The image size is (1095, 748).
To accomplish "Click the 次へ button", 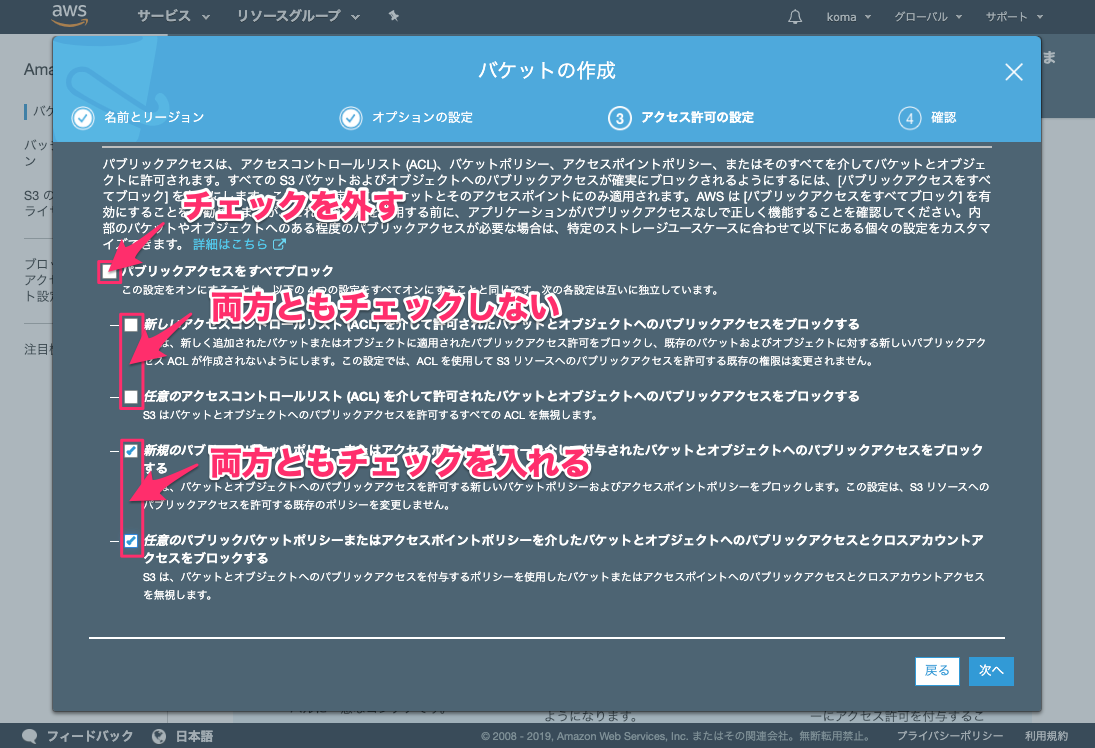I will coord(991,671).
